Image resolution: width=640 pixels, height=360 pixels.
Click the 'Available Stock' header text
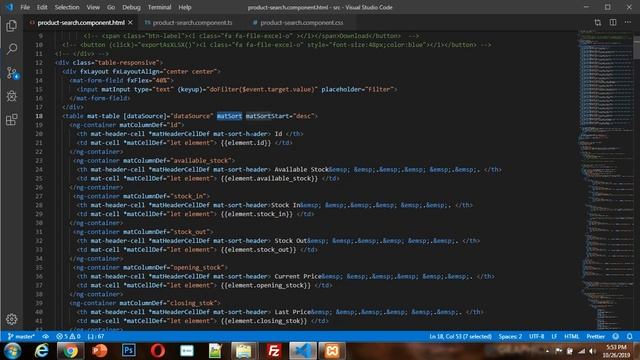pyautogui.click(x=301, y=169)
